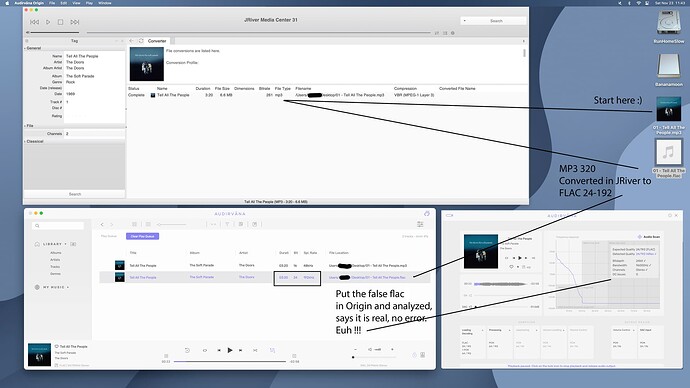This screenshot has height=388, width=690.
Task: Click filter funnel icon in Audirvana toolbar
Action: pos(227,224)
